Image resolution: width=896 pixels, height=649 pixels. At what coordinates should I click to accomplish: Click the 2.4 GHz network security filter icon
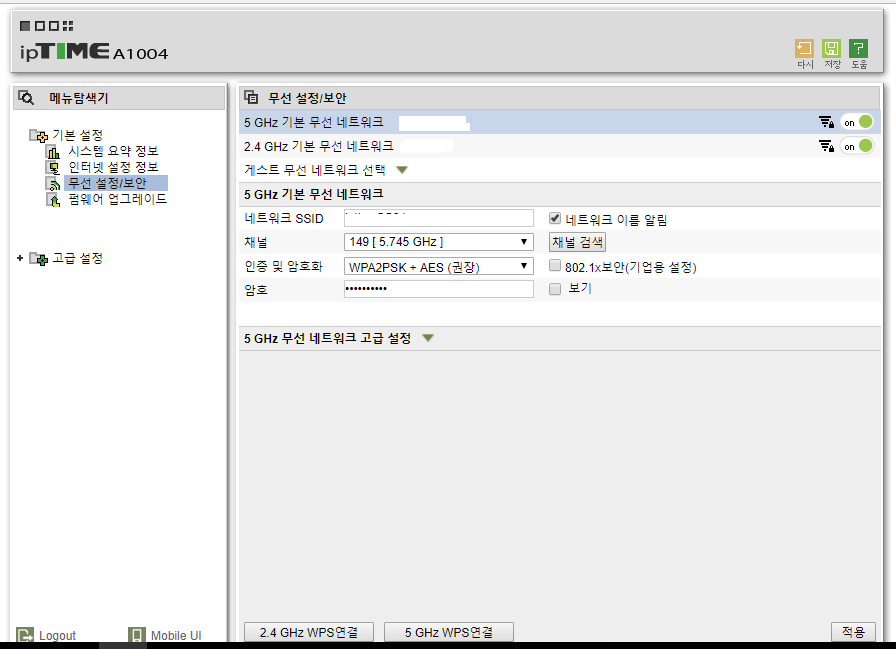pos(826,146)
